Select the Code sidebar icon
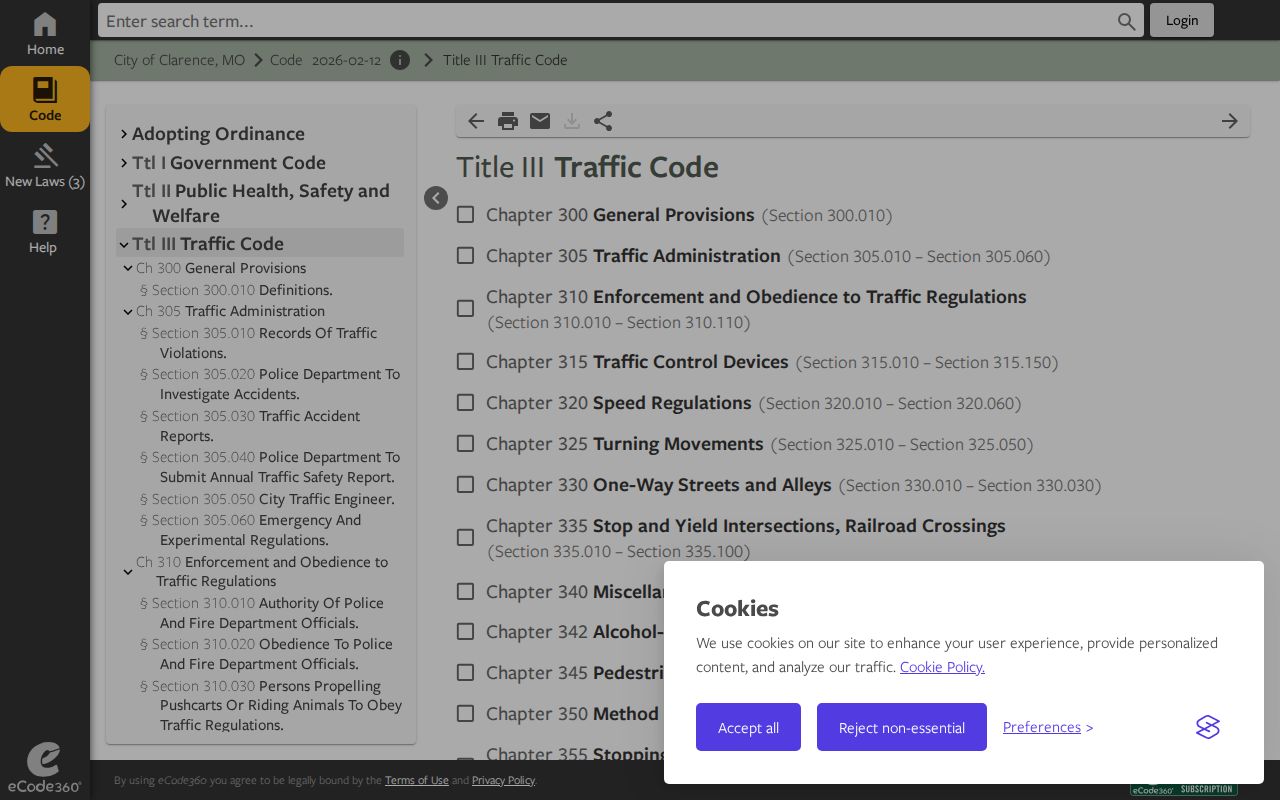The image size is (1280, 800). [x=45, y=99]
